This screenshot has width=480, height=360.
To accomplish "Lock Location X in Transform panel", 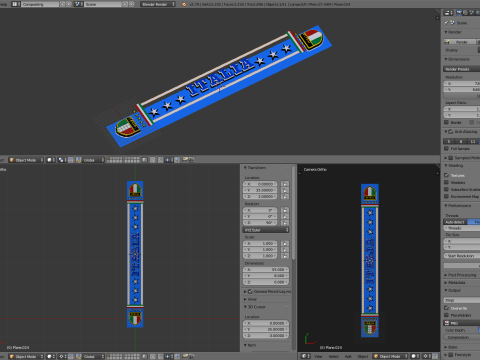I will click(x=285, y=184).
